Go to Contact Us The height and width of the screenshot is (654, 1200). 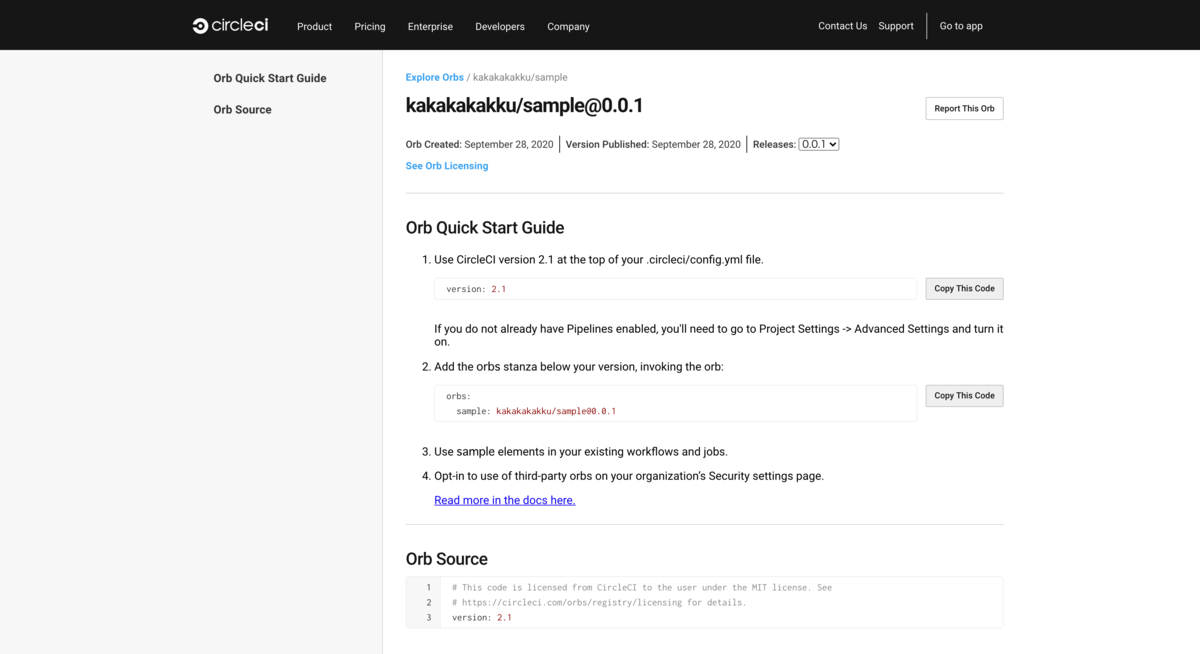tap(843, 26)
